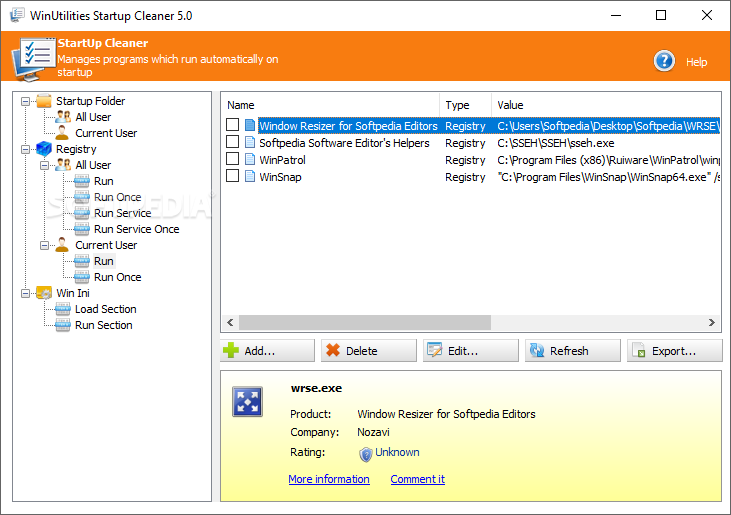Image resolution: width=731 pixels, height=515 pixels.
Task: Click the Add... button
Action: pyautogui.click(x=268, y=350)
